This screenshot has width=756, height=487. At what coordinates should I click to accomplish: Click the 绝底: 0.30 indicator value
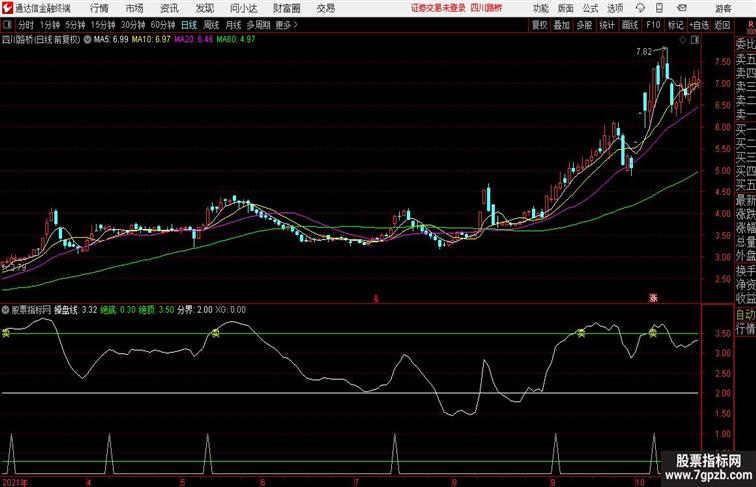click(118, 310)
